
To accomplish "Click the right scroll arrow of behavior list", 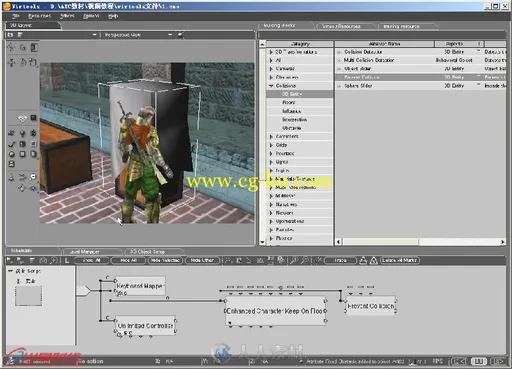I will click(x=503, y=242).
